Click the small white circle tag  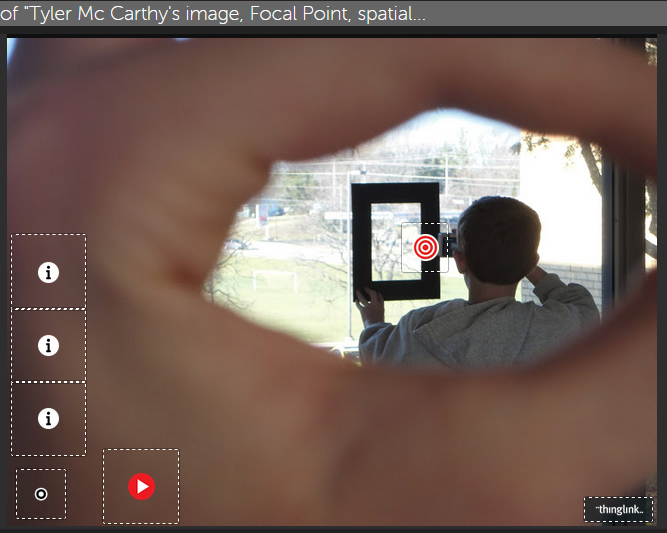(41, 494)
